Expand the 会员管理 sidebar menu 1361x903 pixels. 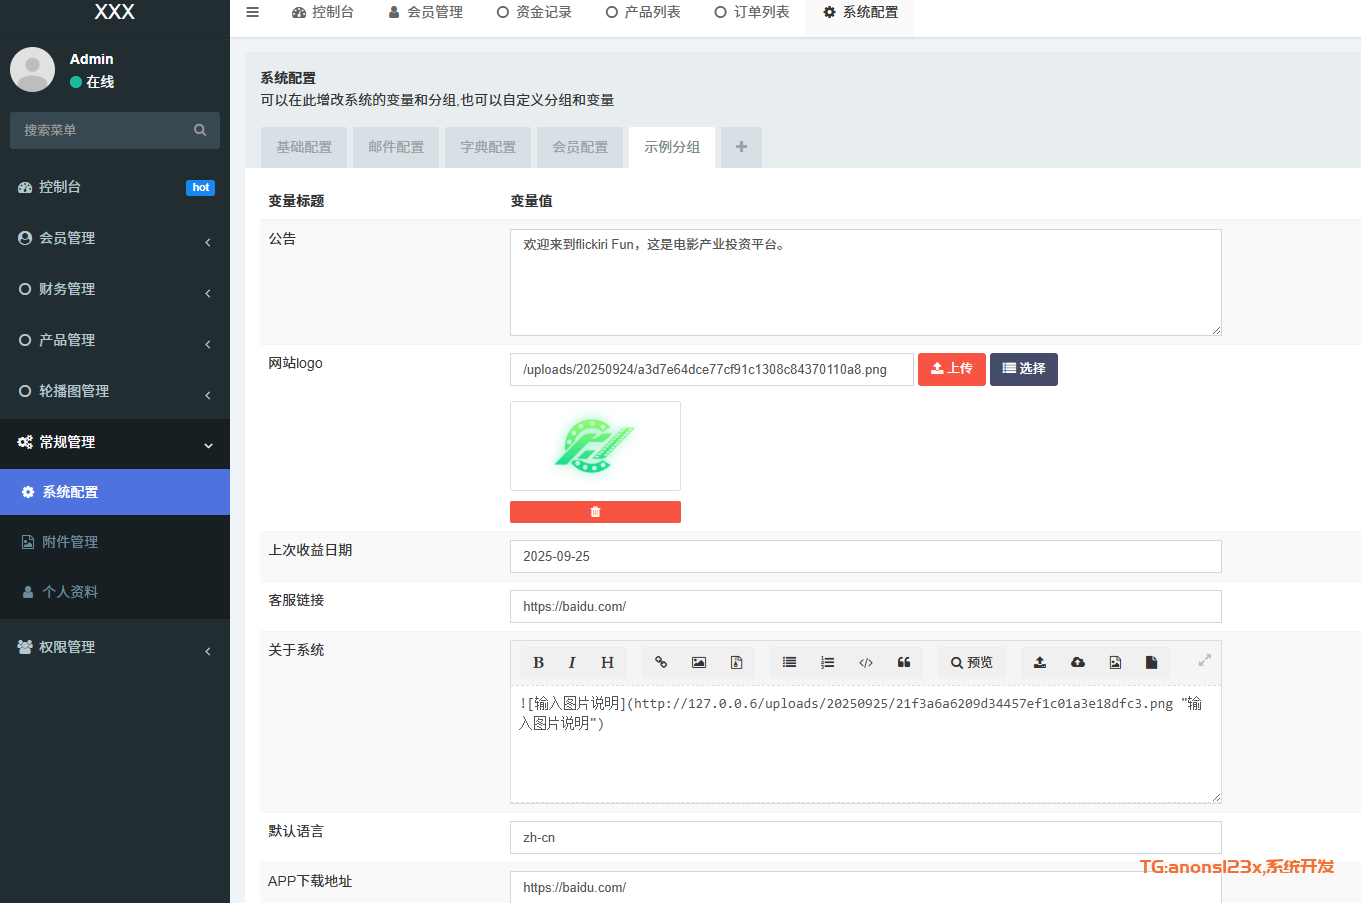click(x=115, y=238)
